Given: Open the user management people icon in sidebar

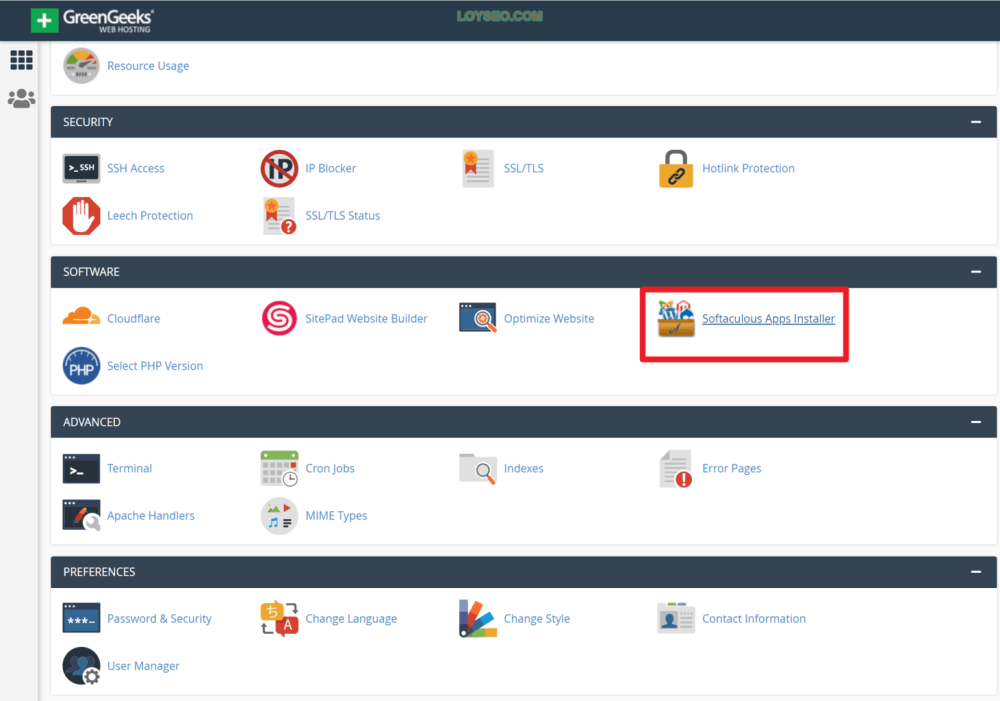Looking at the screenshot, I should coord(21,98).
